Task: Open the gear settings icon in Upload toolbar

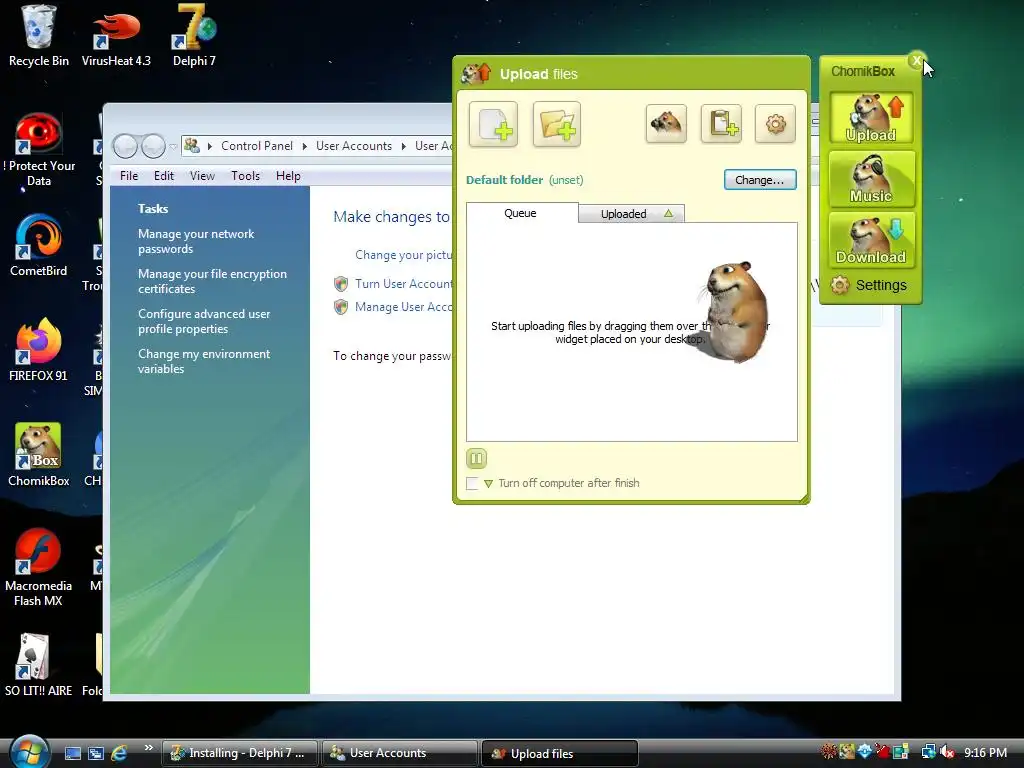Action: point(775,123)
